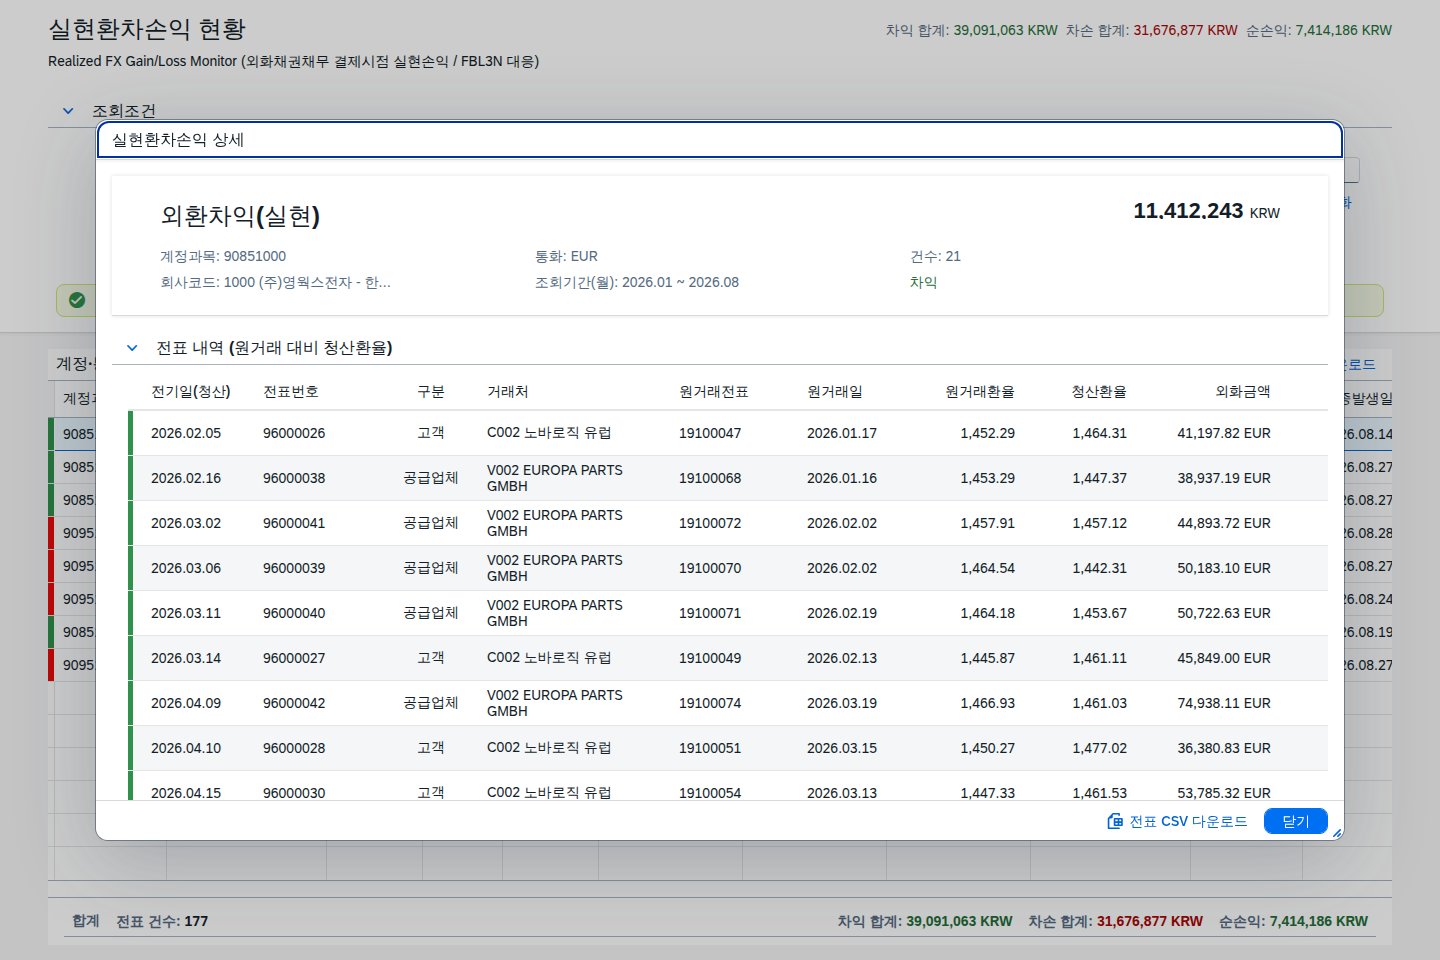
Task: Click the 구분 column header
Action: click(431, 392)
